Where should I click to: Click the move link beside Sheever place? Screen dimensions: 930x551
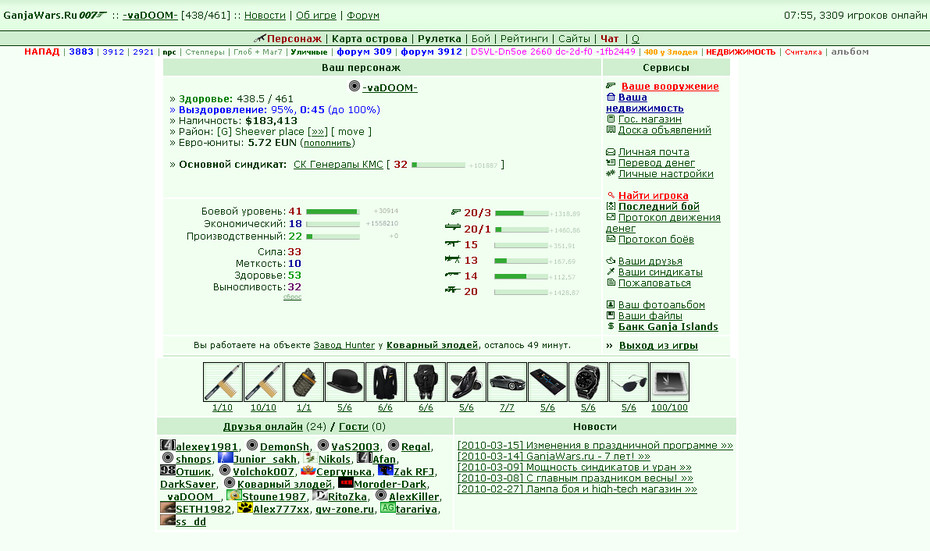[x=351, y=132]
